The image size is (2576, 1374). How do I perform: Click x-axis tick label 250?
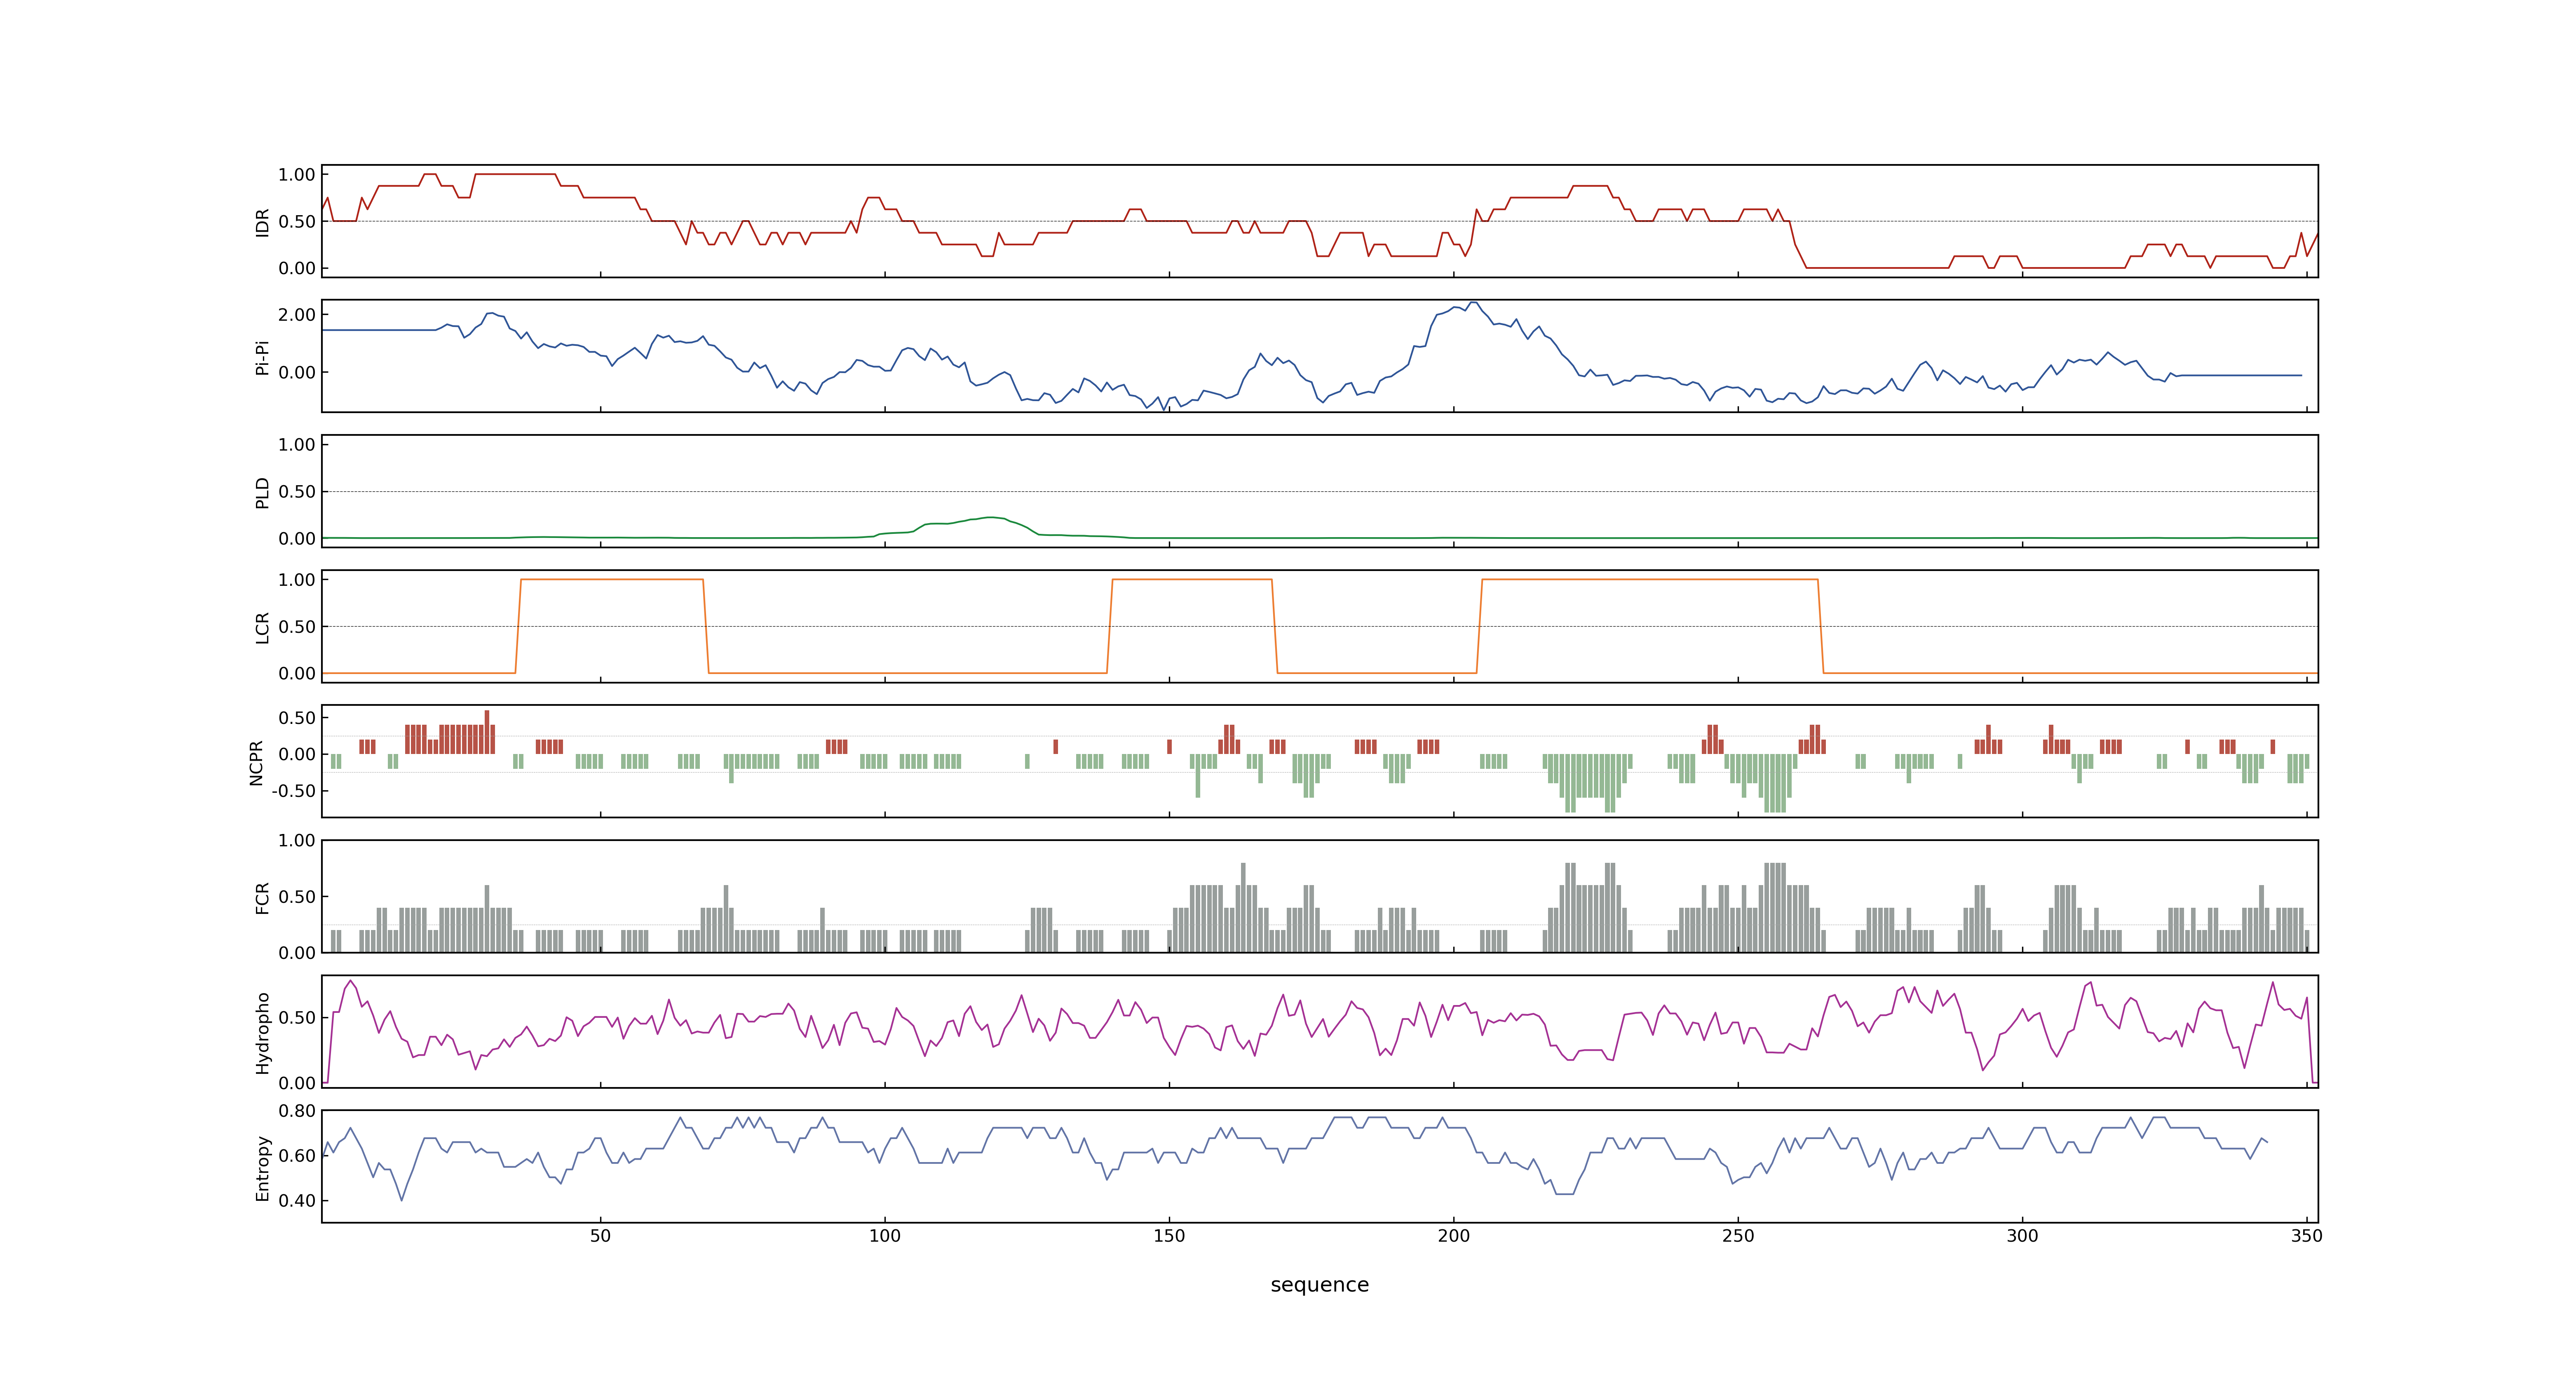pos(1738,1236)
